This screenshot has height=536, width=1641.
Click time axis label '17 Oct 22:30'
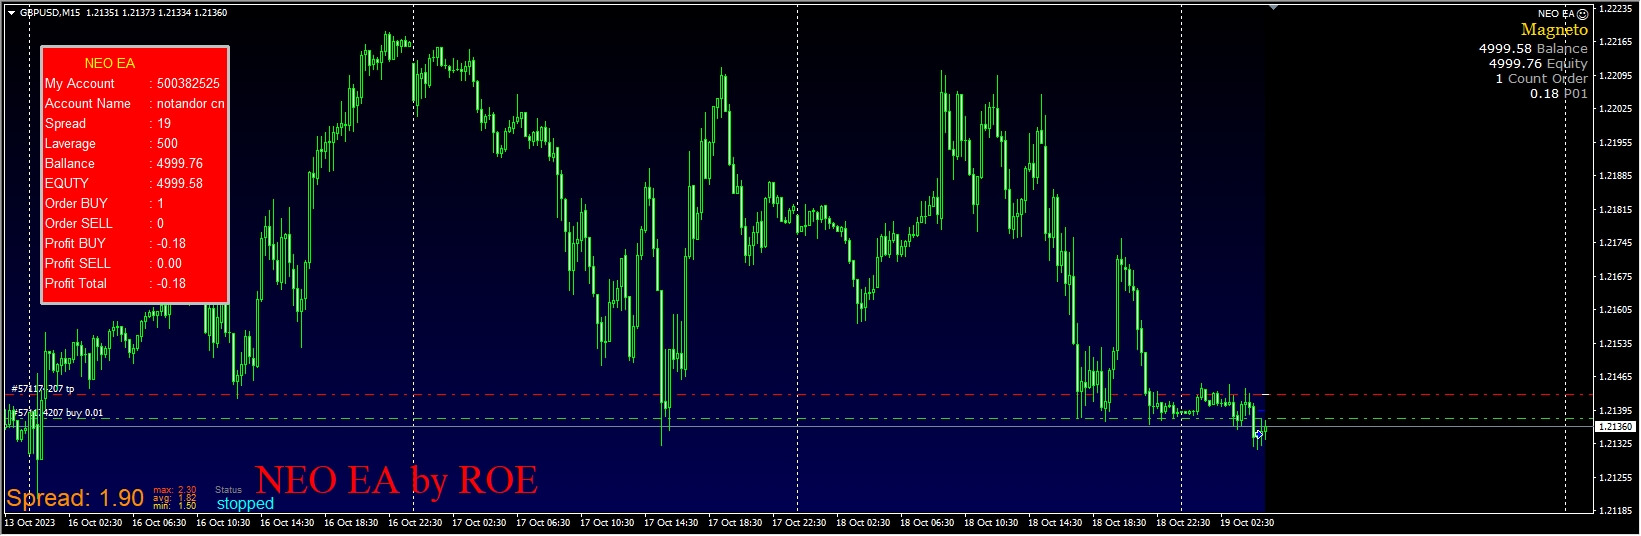point(799,523)
